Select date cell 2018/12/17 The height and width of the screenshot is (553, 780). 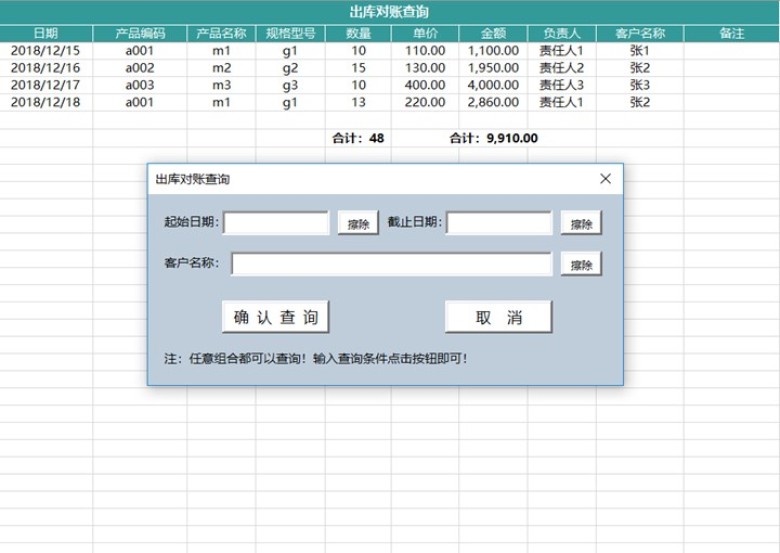tap(46, 85)
